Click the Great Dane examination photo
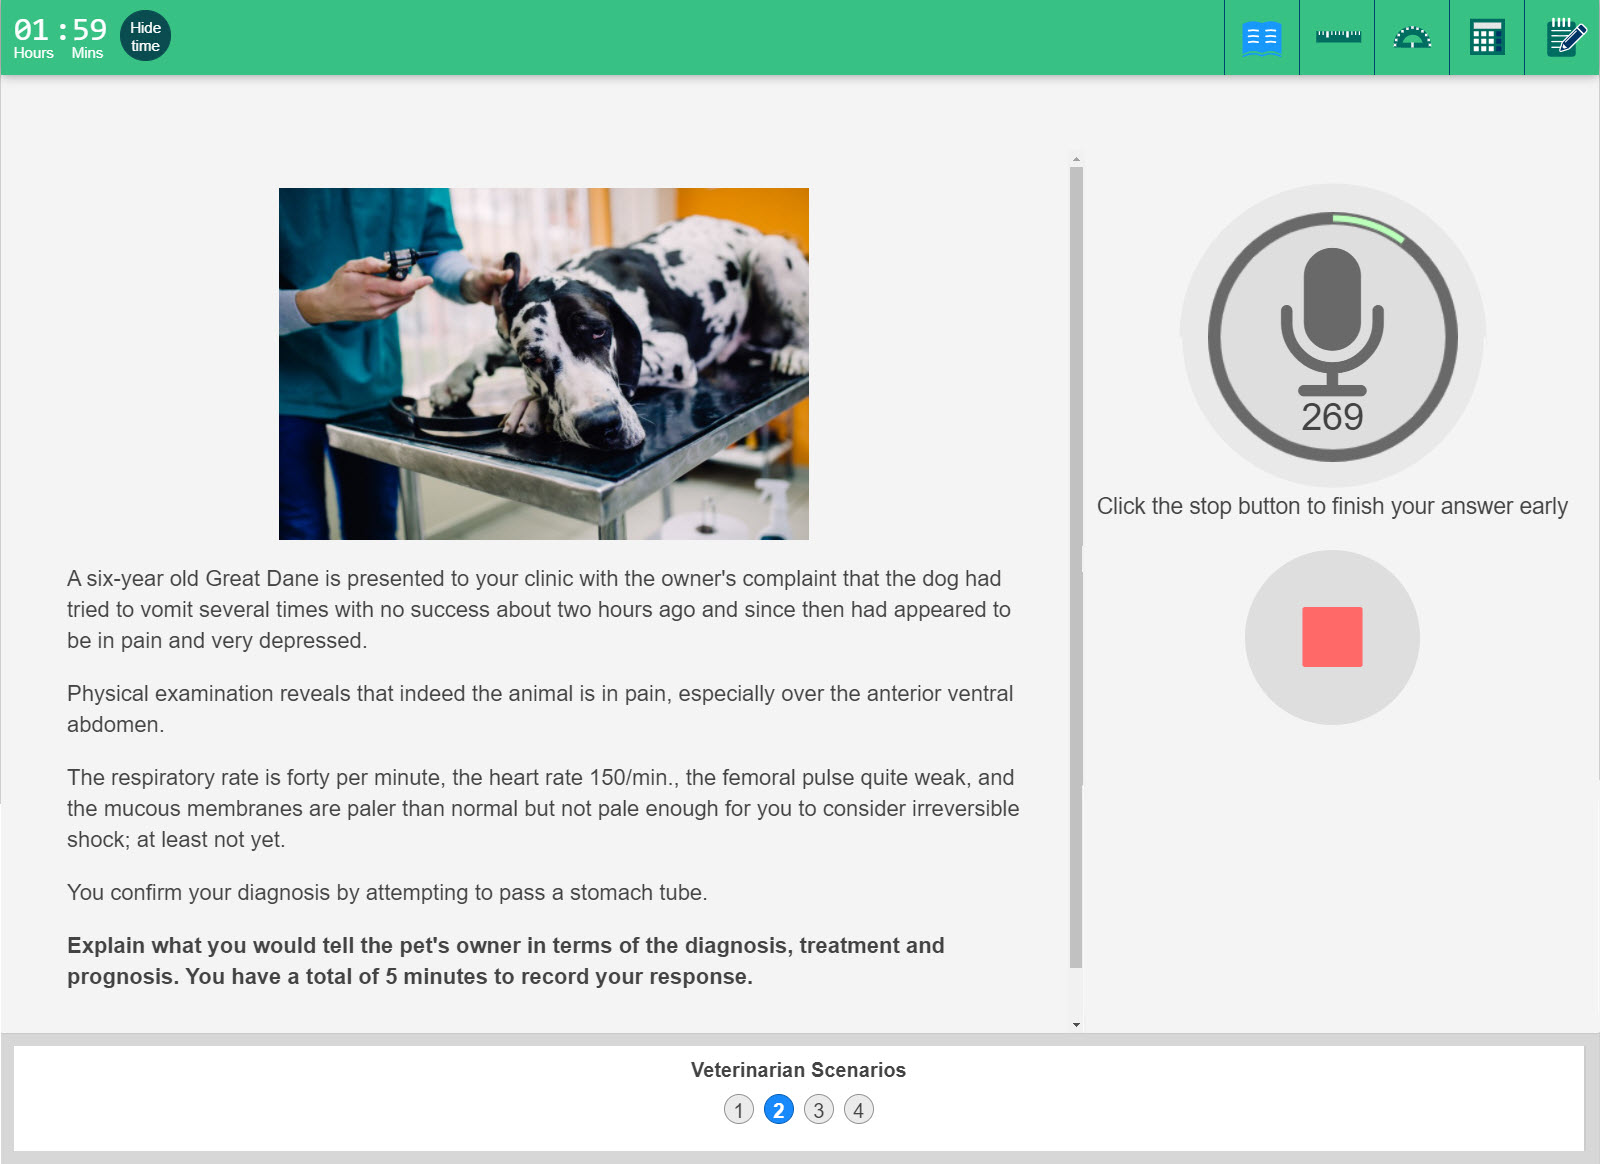The width and height of the screenshot is (1600, 1164). click(543, 364)
